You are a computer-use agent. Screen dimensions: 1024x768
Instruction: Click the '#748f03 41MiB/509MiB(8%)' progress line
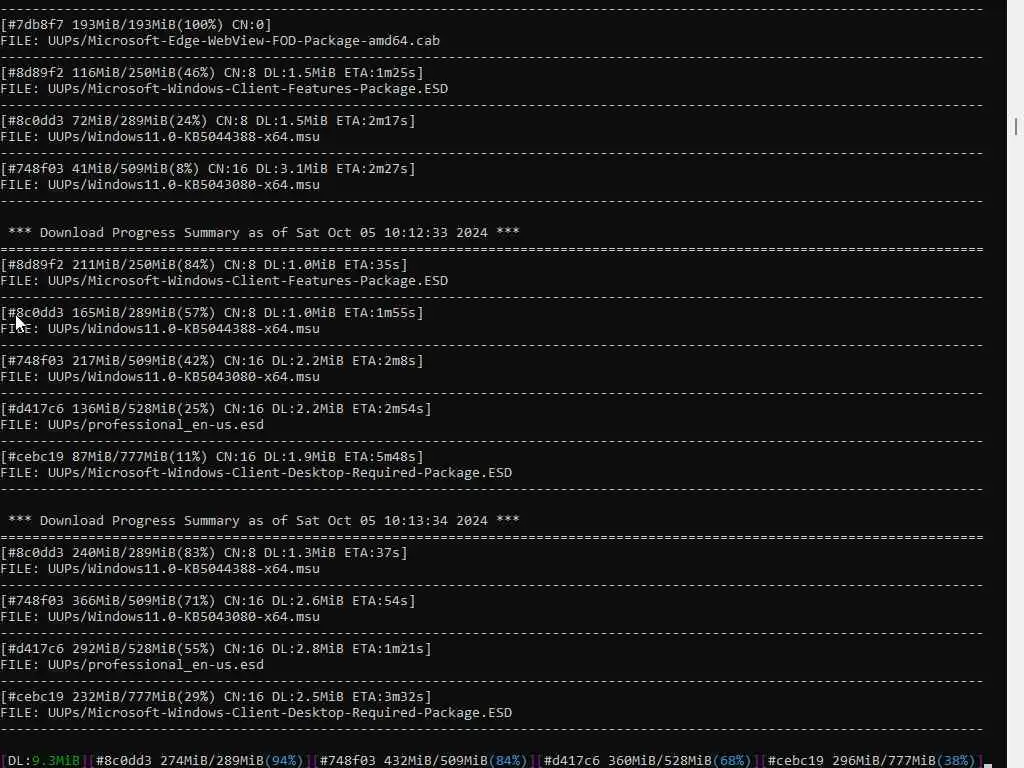[x=208, y=168]
